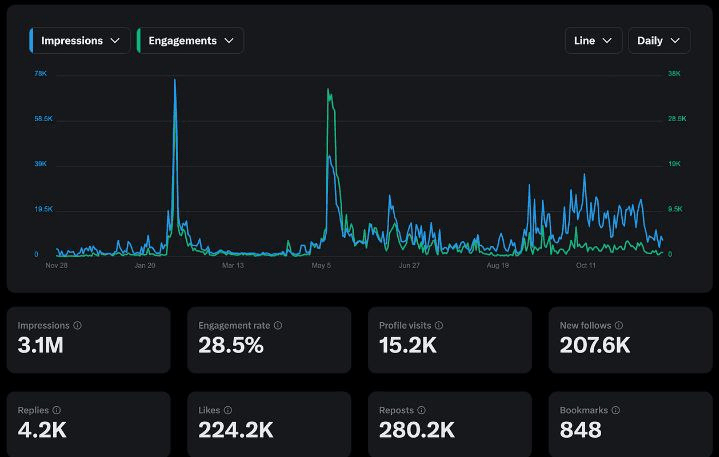Screen dimensions: 719x457
Task: Click info icon beside Engagement rate
Action: (x=278, y=325)
